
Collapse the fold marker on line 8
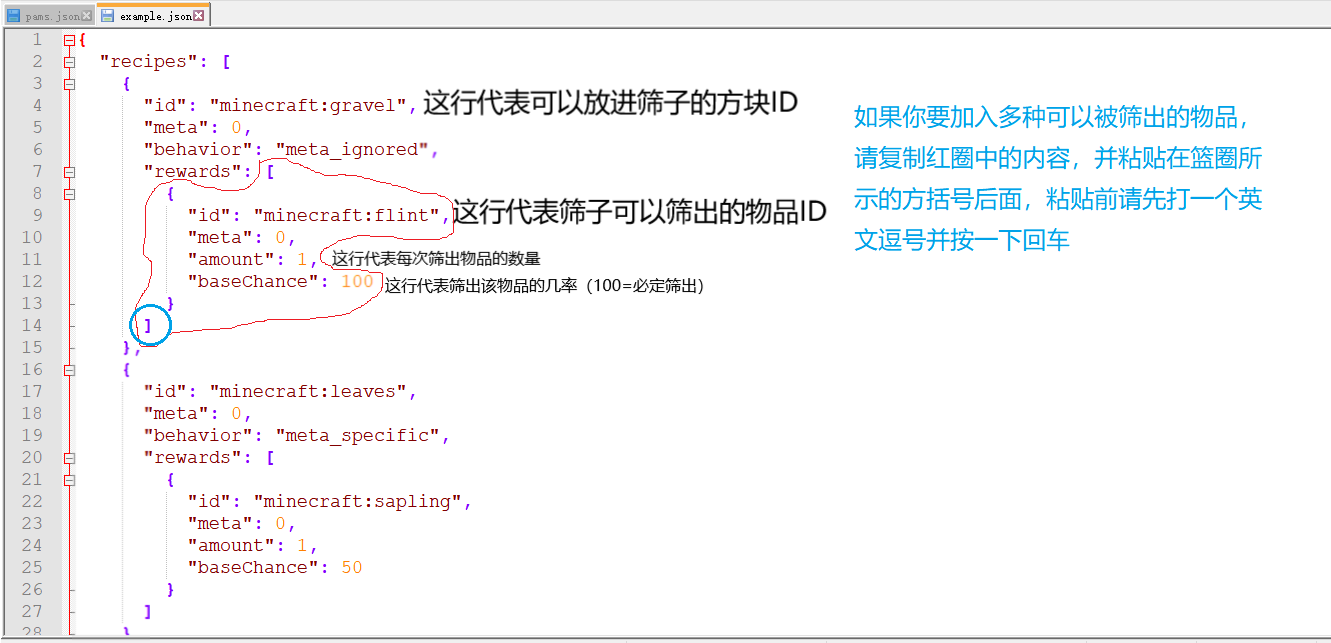68,194
